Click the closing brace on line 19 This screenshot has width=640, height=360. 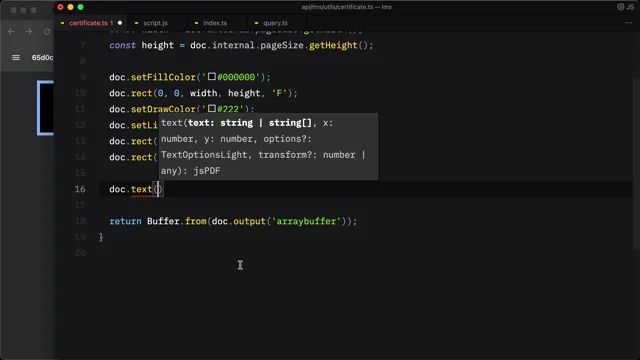click(101, 237)
